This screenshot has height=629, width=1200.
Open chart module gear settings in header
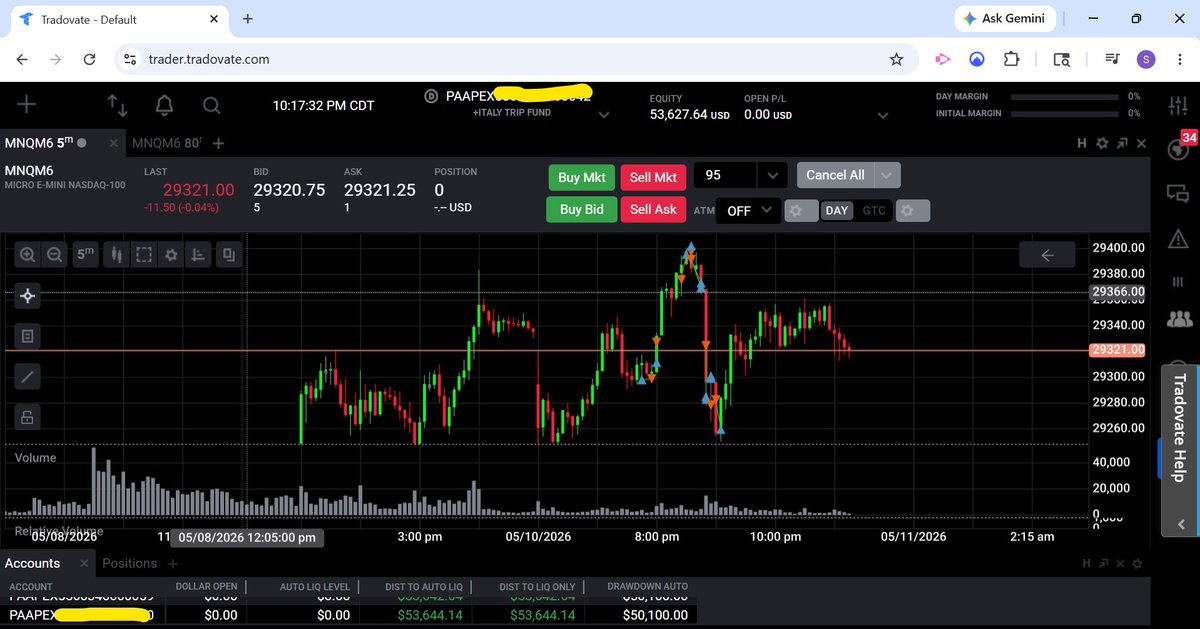(1102, 144)
